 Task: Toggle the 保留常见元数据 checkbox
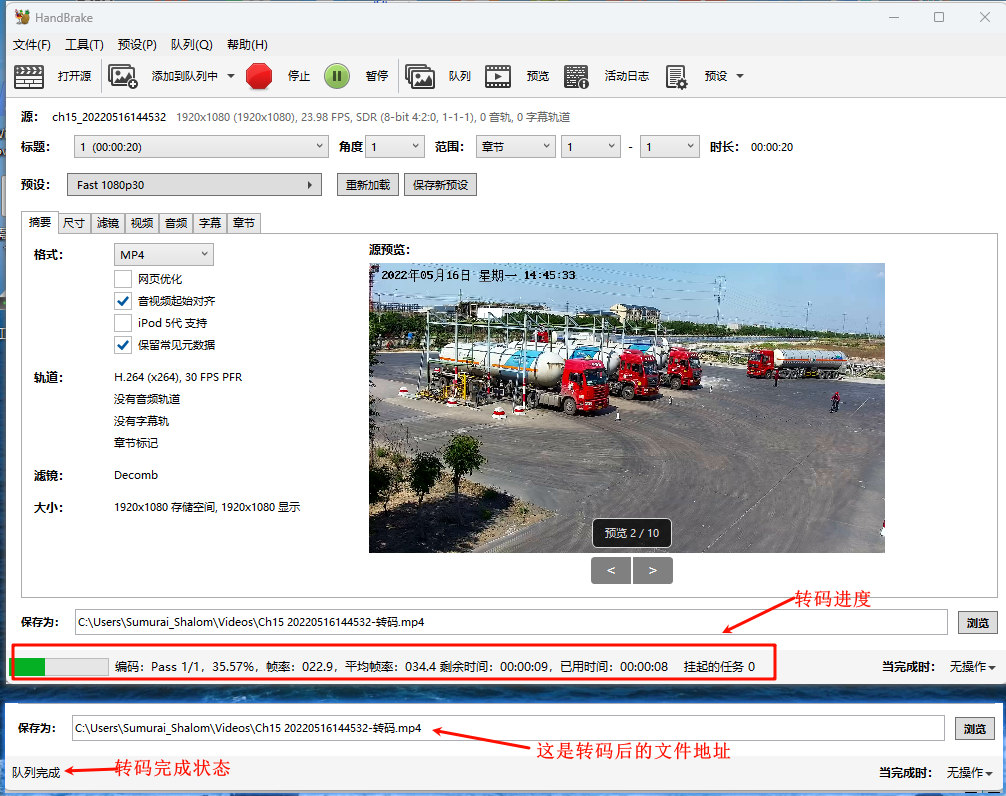123,344
